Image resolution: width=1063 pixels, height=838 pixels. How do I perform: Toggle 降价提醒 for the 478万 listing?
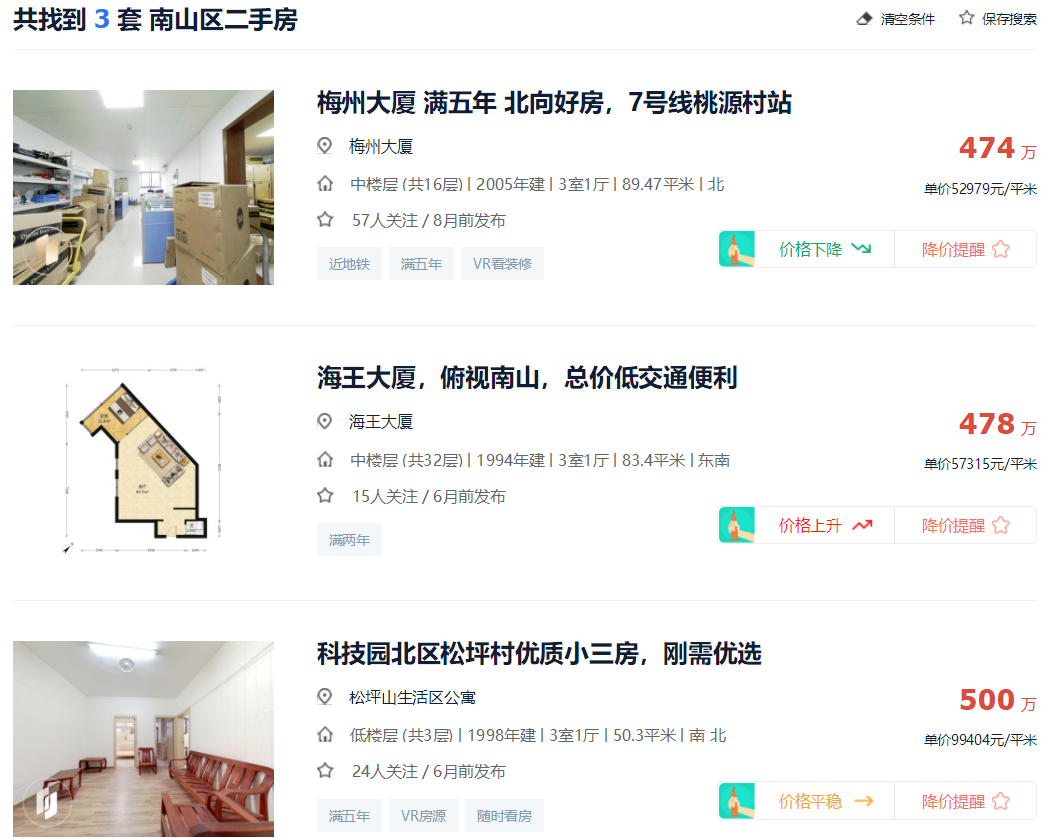coord(965,525)
